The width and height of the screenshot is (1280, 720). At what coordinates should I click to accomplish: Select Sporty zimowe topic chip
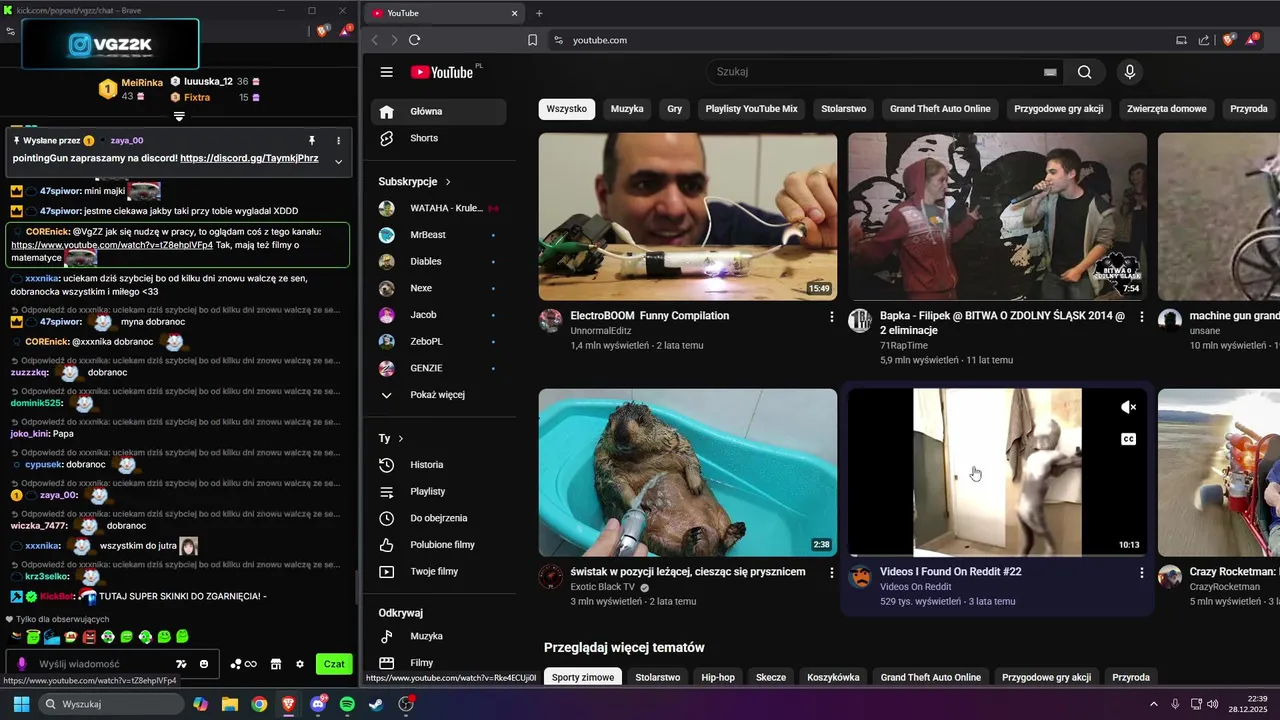(583, 677)
